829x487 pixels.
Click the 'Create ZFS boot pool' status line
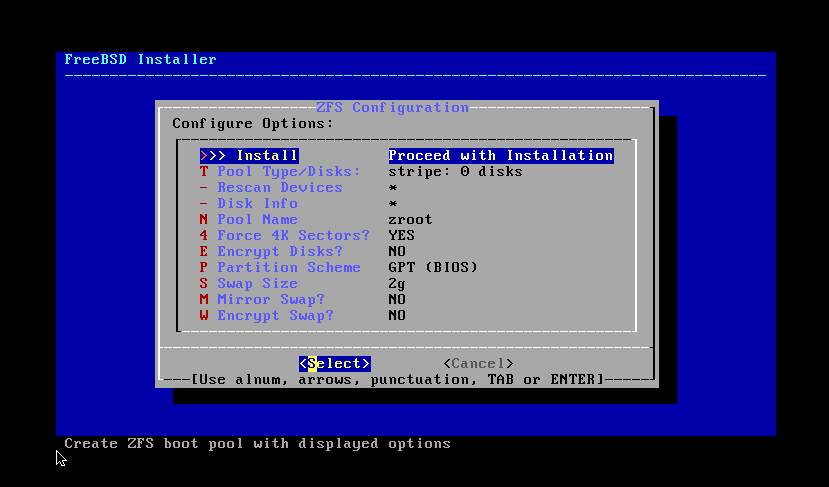[257, 444]
